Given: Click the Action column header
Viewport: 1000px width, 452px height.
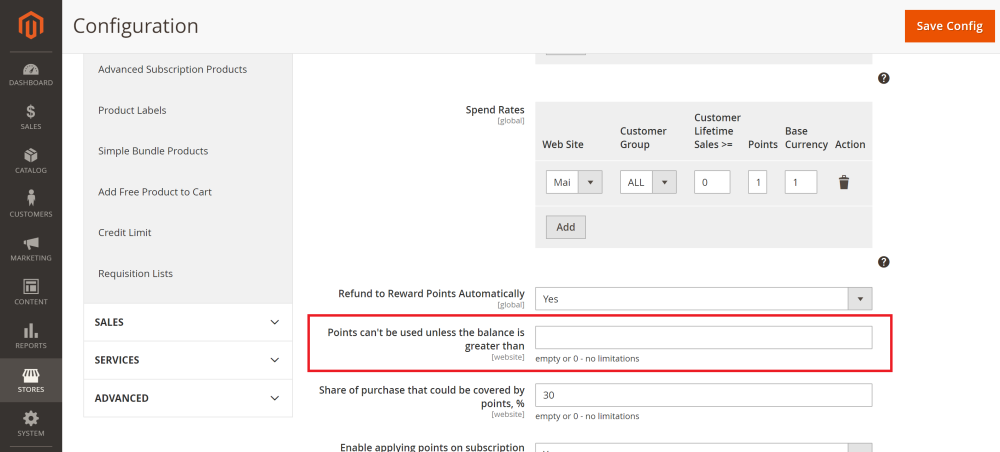Looking at the screenshot, I should click(x=850, y=145).
